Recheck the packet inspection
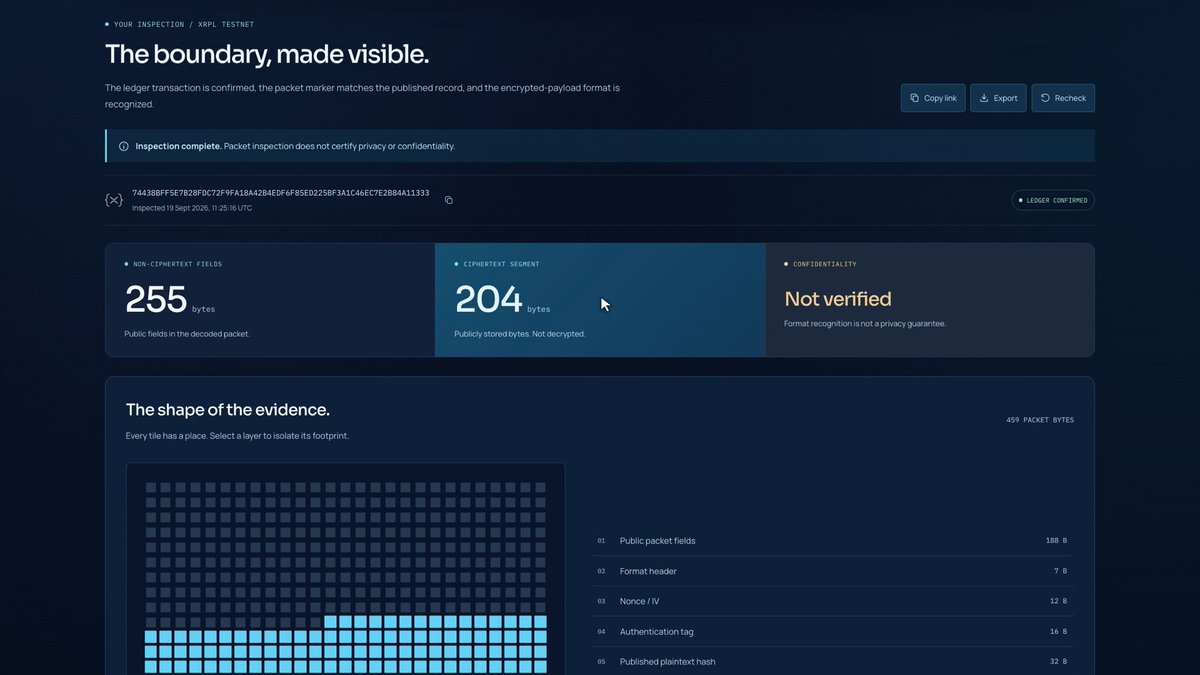Image resolution: width=1200 pixels, height=675 pixels. coord(1063,98)
